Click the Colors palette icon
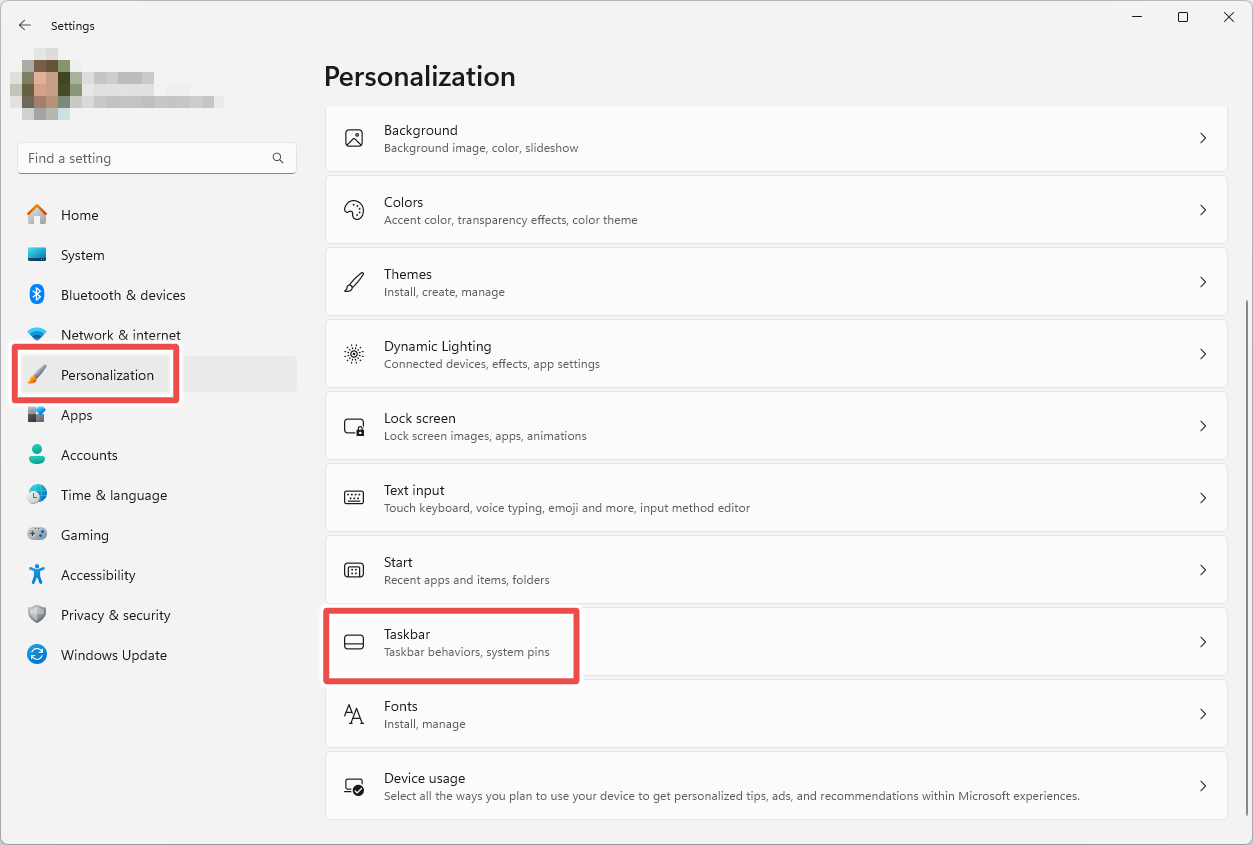The image size is (1253, 845). click(x=354, y=210)
